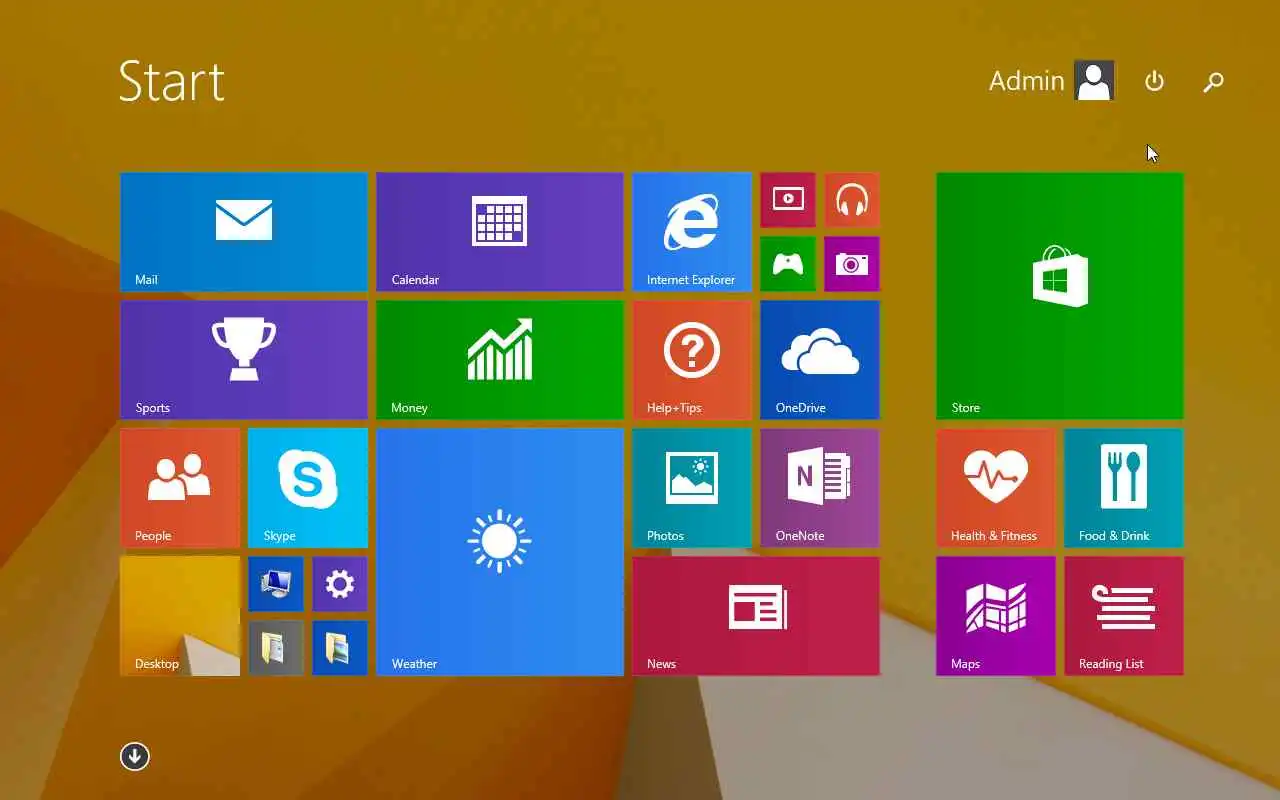Image resolution: width=1280 pixels, height=800 pixels.
Task: Launch the OneNote tile
Action: click(820, 488)
